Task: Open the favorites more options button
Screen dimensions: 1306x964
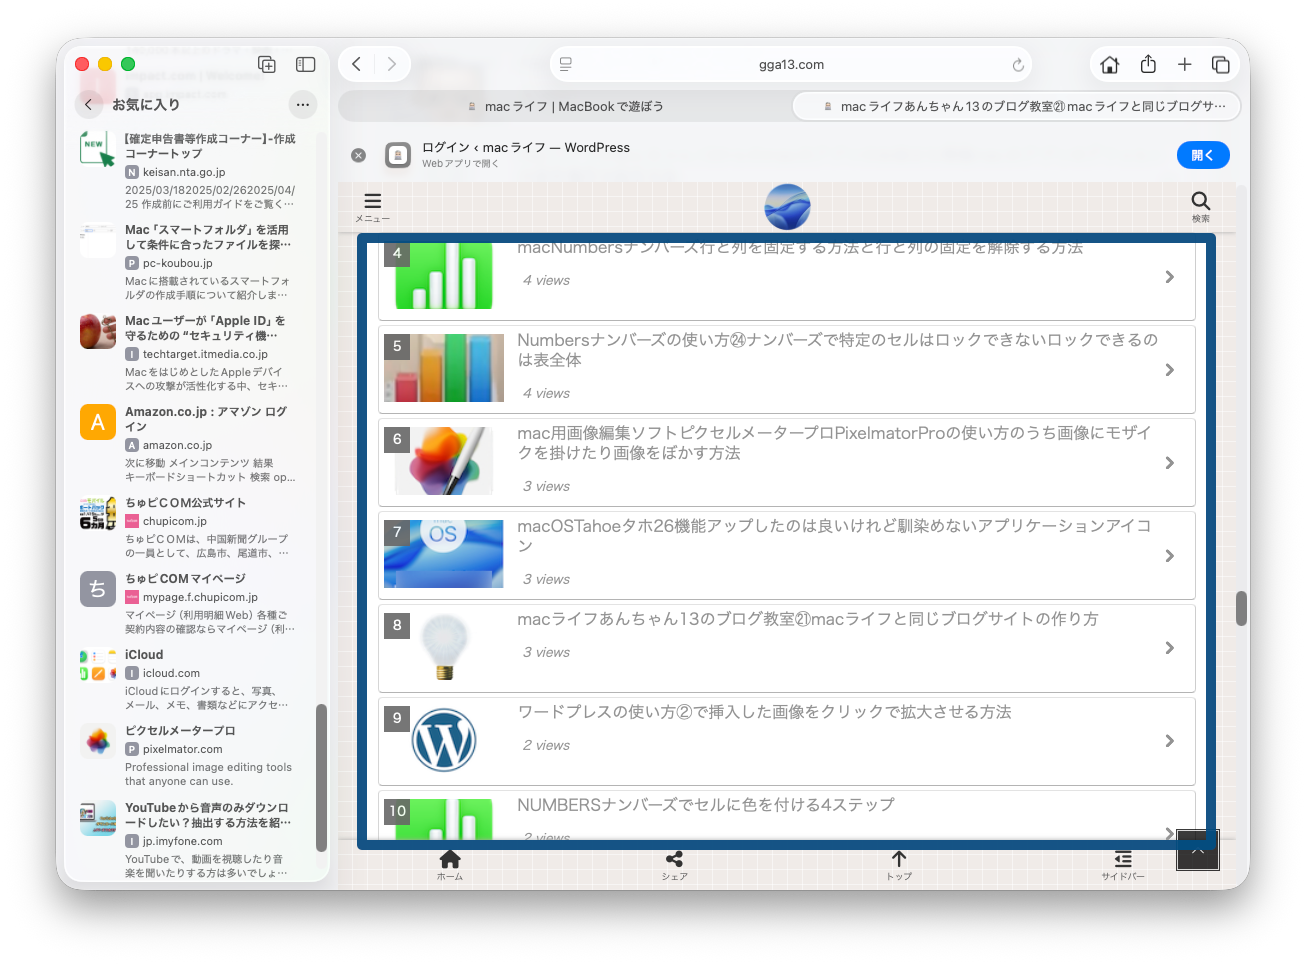Action: pyautogui.click(x=303, y=104)
